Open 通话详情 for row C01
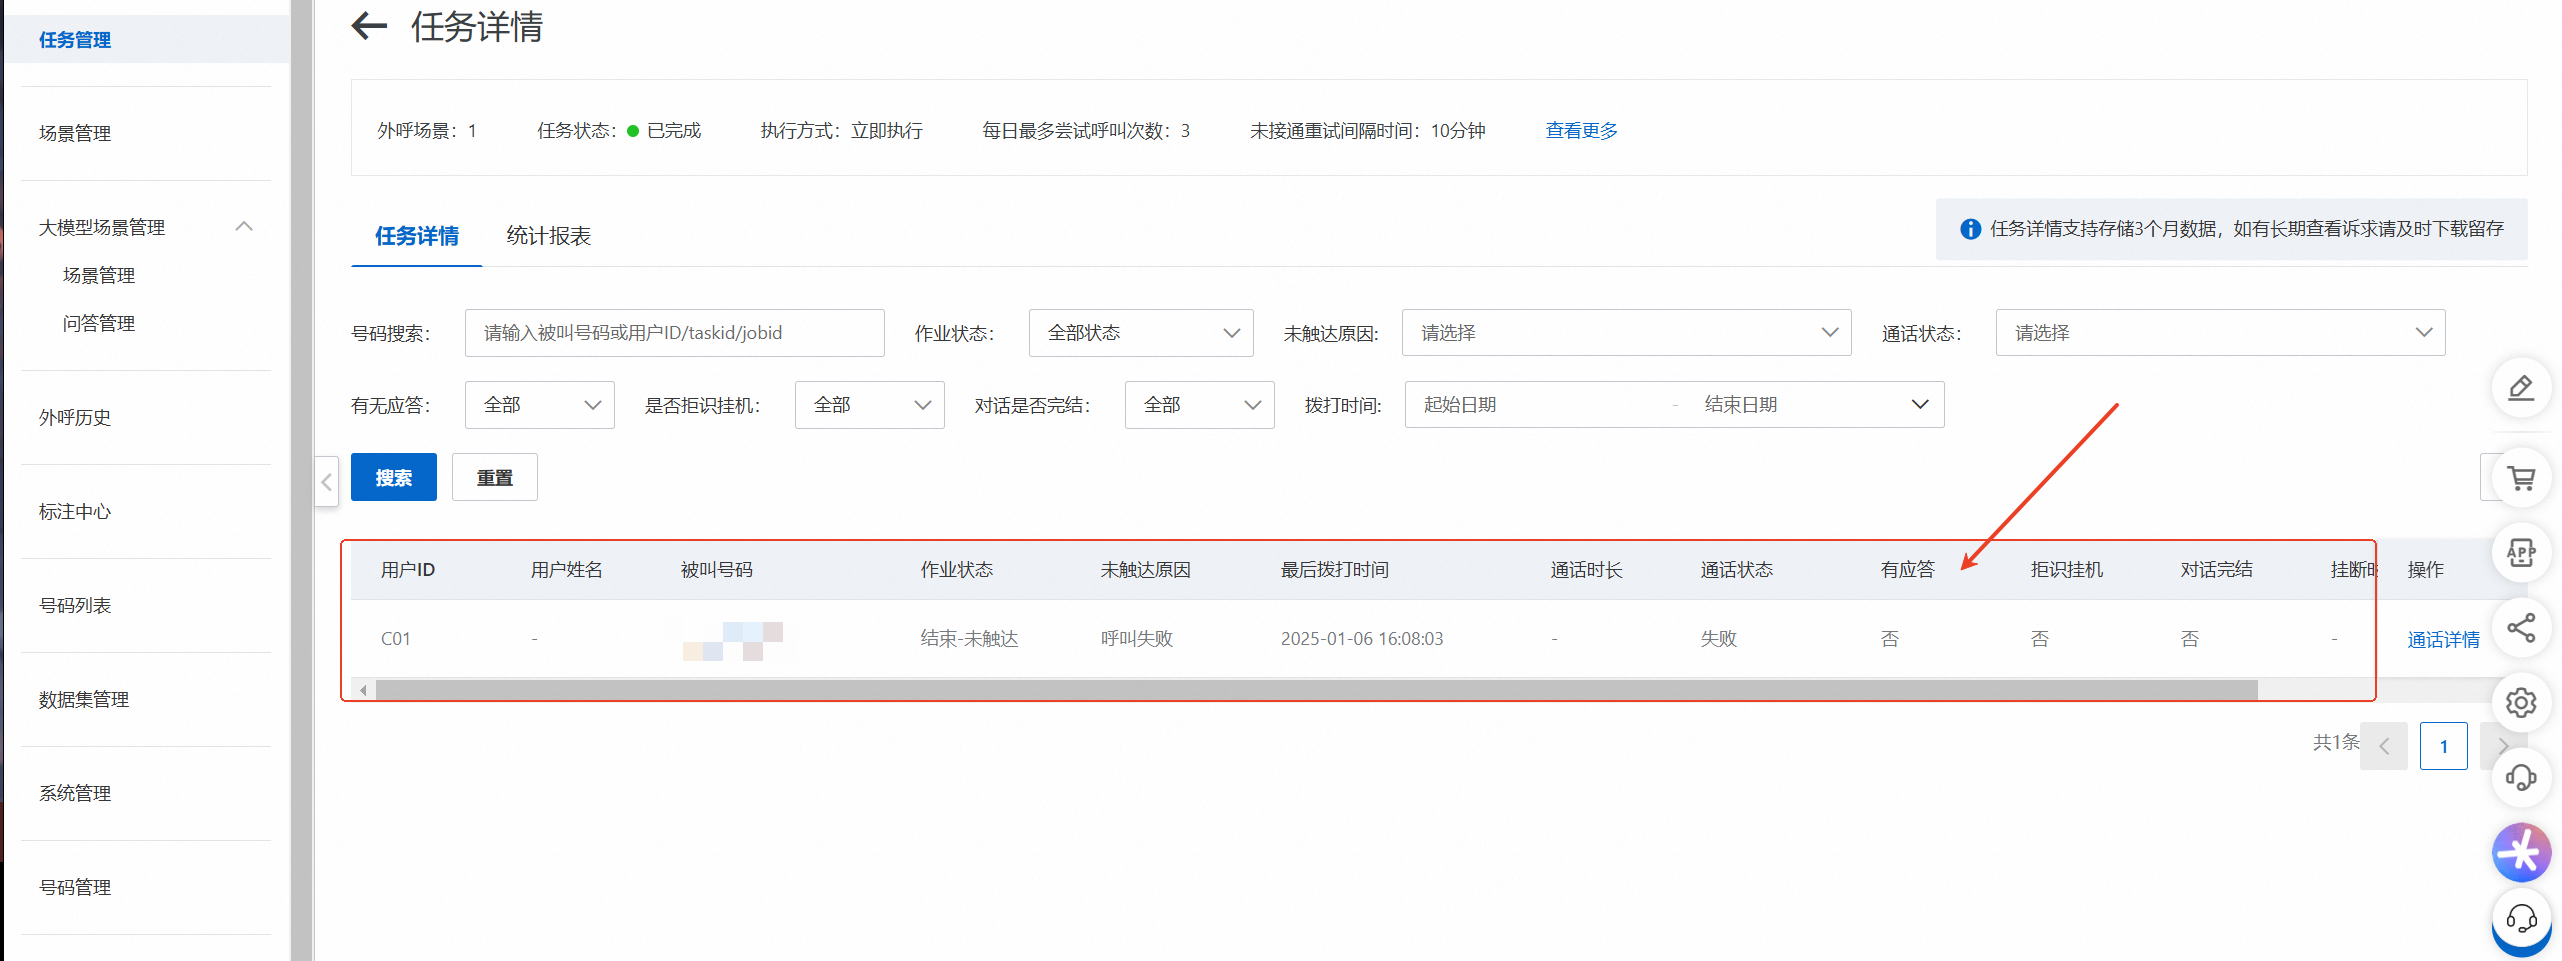The width and height of the screenshot is (2562, 961). pos(2443,639)
